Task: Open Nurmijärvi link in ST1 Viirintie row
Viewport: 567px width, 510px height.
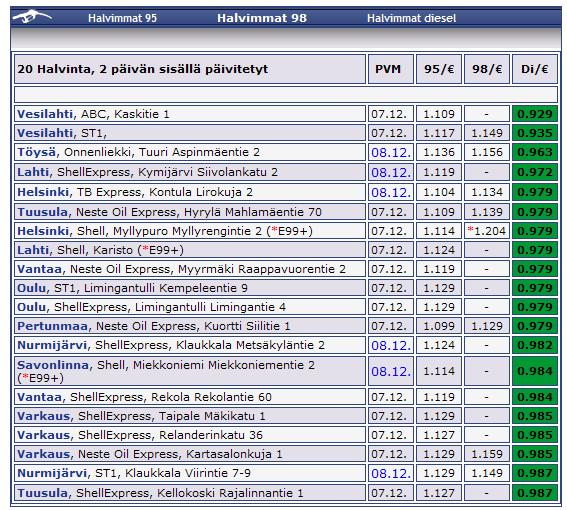Action: pos(52,473)
